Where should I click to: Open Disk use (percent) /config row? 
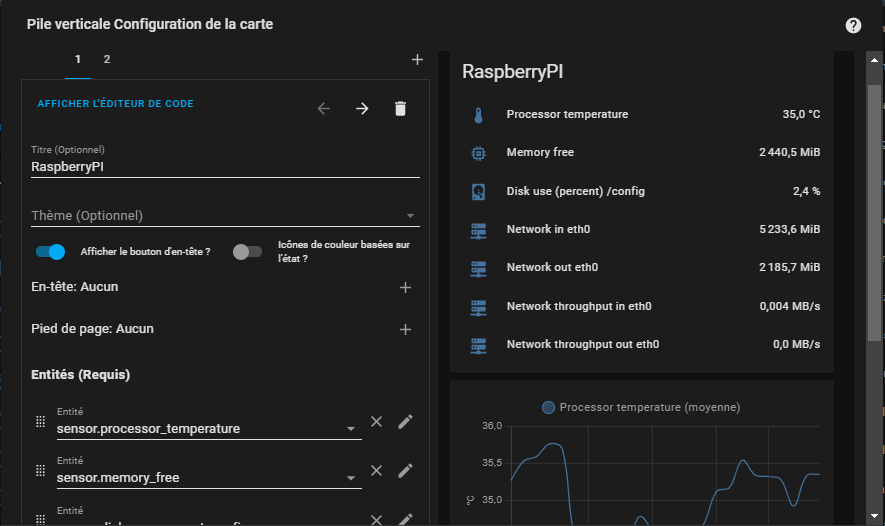pos(642,191)
